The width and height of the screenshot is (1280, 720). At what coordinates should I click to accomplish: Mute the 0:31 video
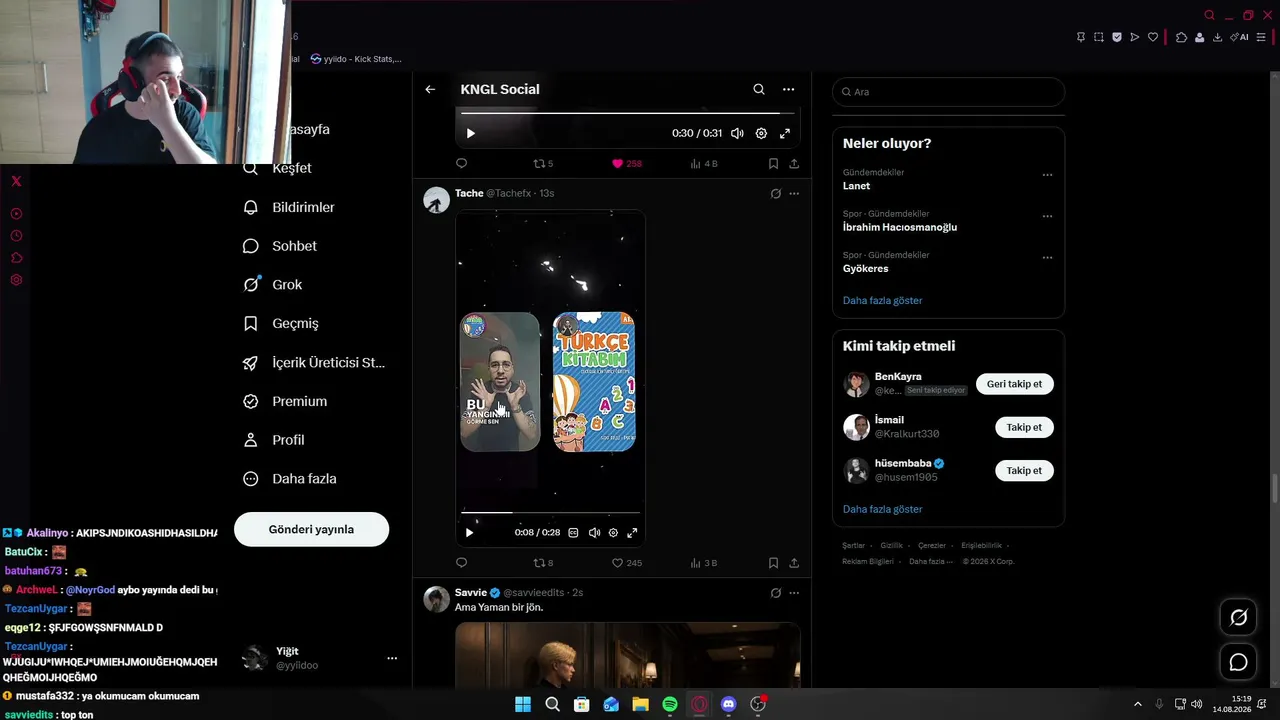737,133
